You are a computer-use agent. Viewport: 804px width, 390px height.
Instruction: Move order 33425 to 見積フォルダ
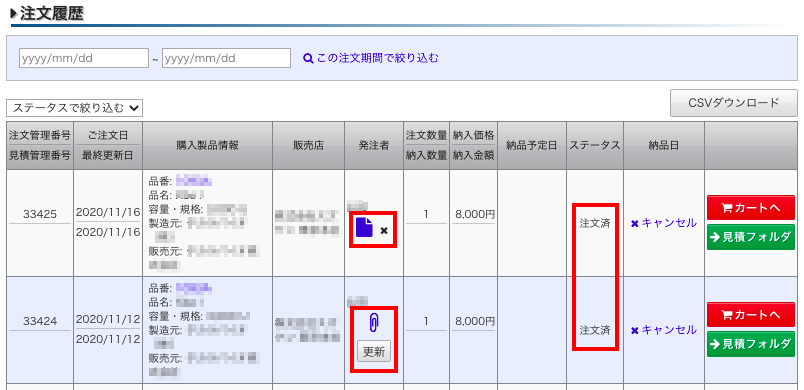tap(751, 237)
